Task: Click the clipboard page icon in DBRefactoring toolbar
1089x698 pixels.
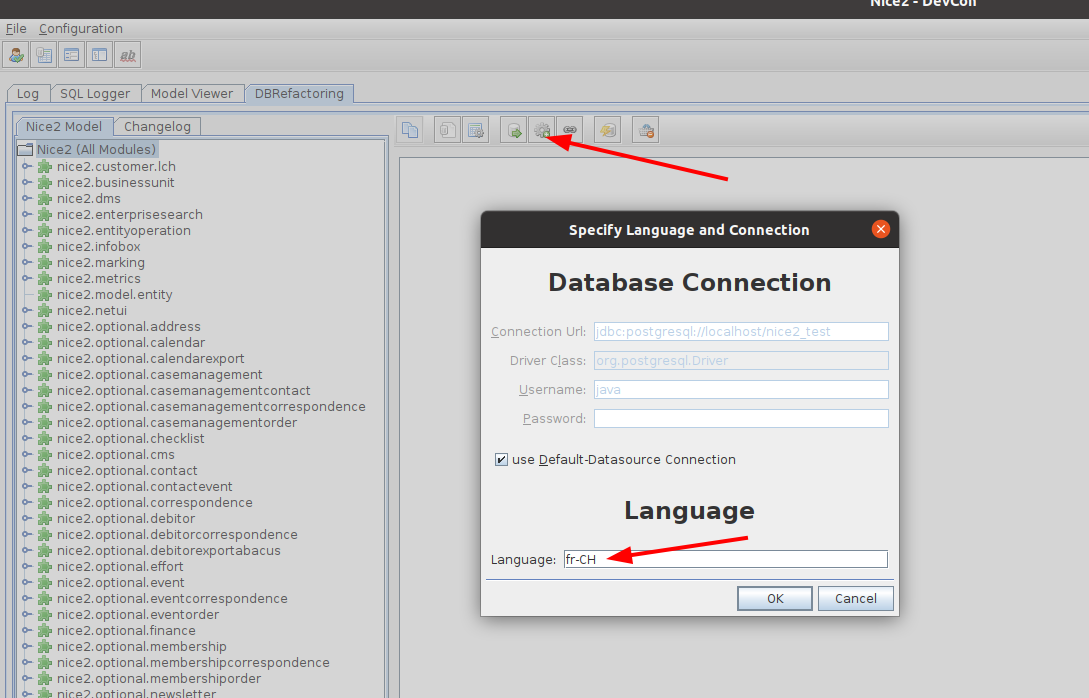Action: (x=447, y=130)
